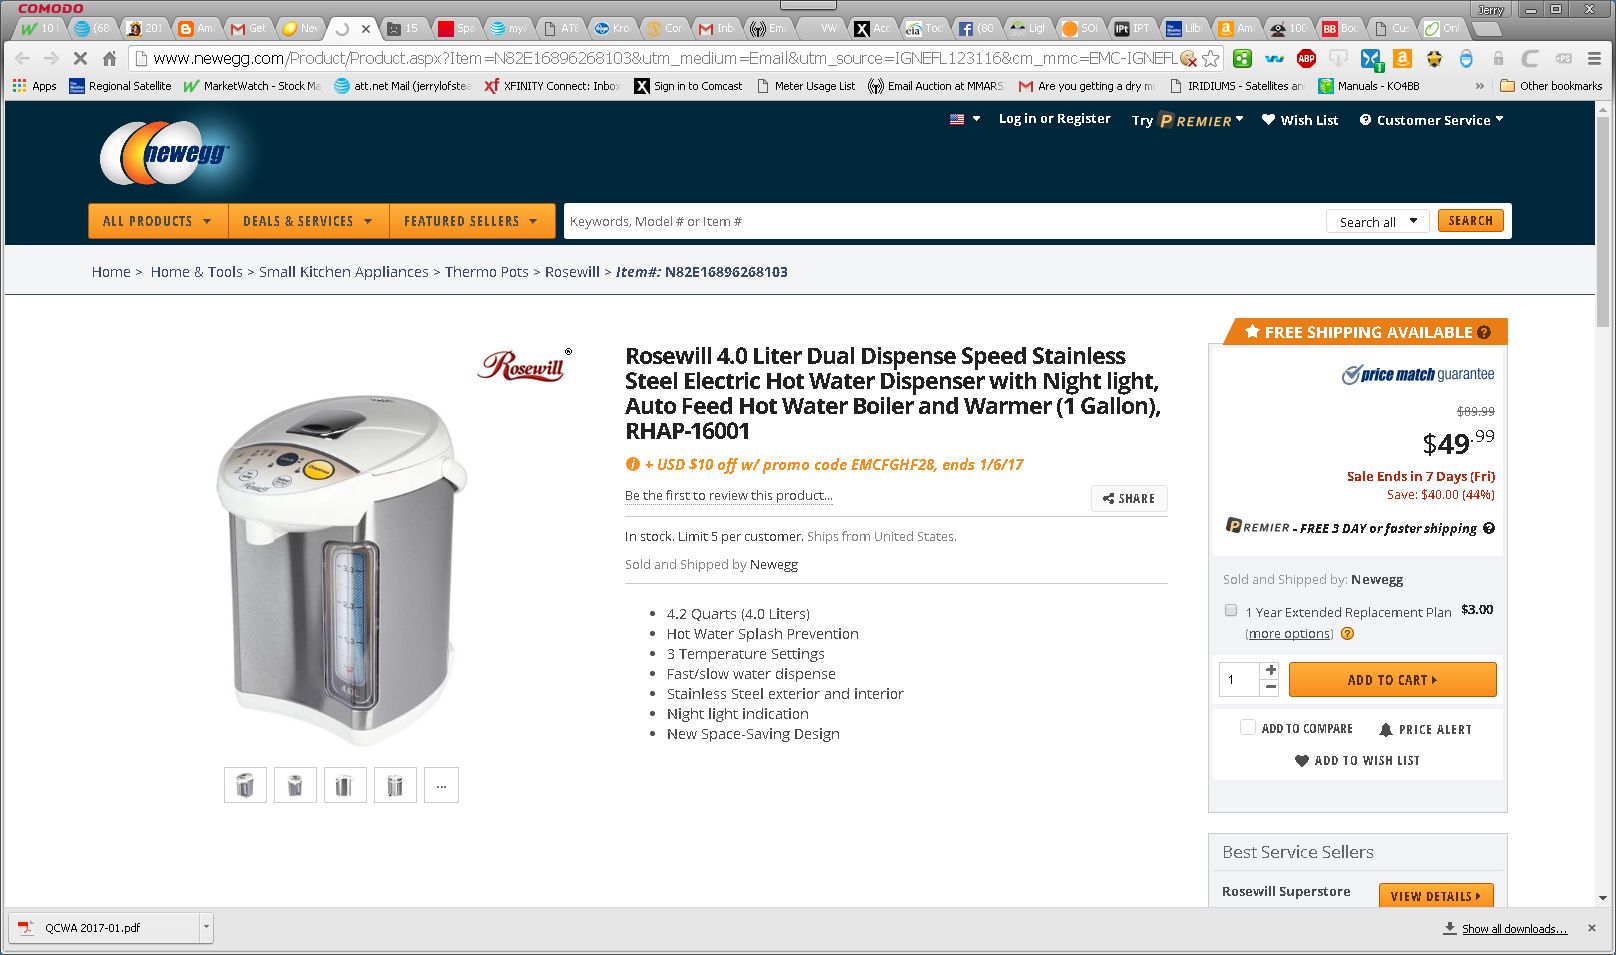Screen dimensions: 1616x955
Task: Expand the download item options arrow
Action: 206,928
